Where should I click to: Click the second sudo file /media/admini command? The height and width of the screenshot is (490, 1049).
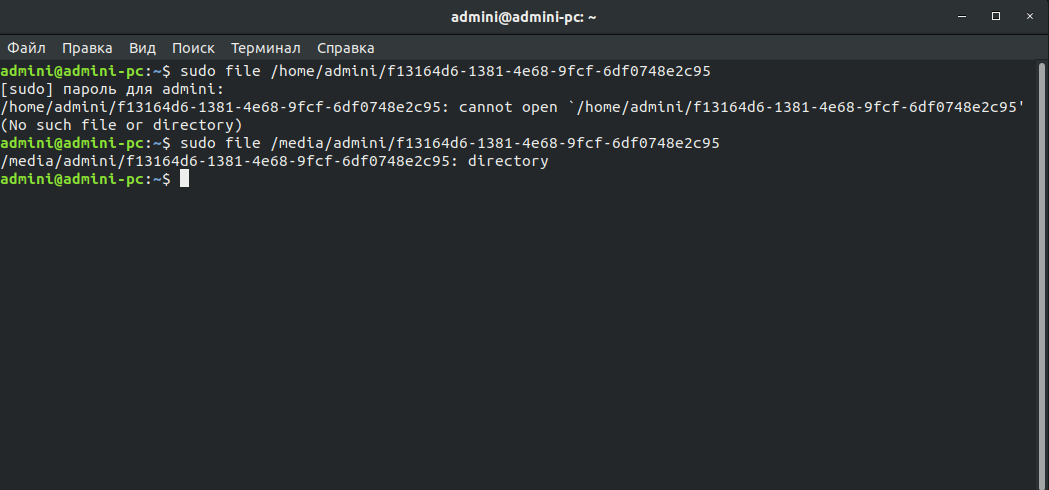(x=449, y=144)
